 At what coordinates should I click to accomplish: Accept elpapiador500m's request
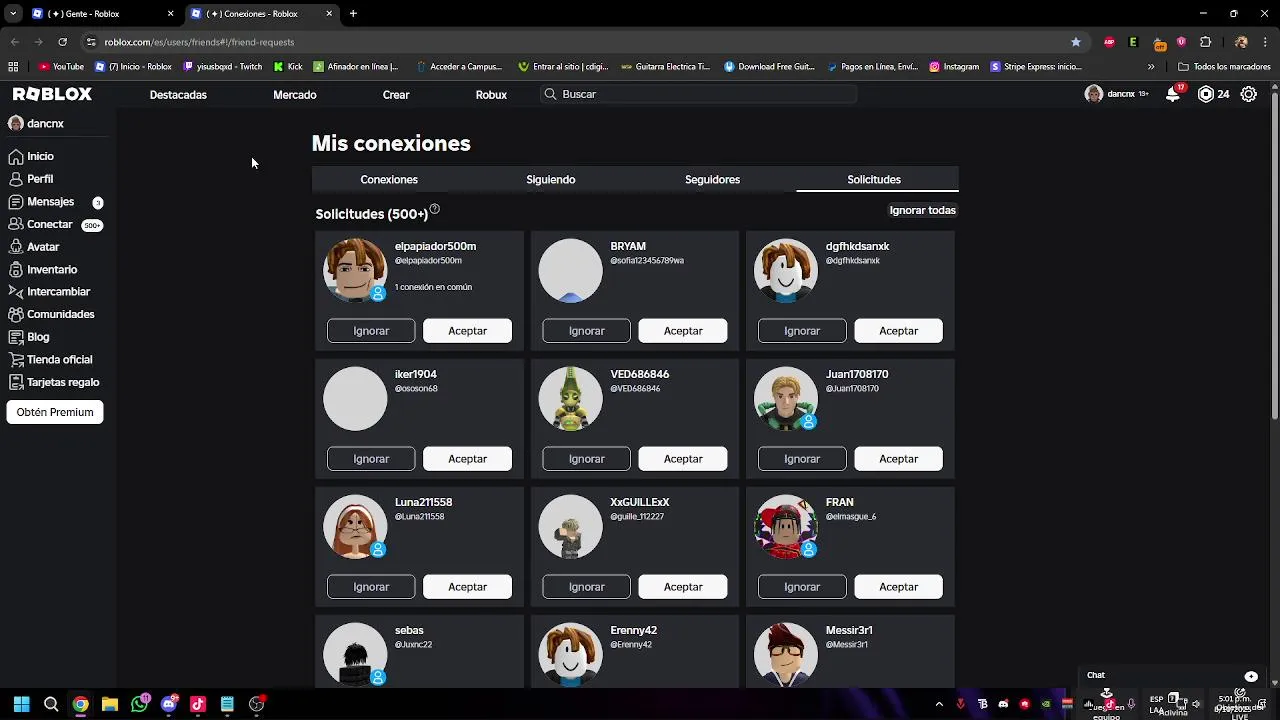467,331
